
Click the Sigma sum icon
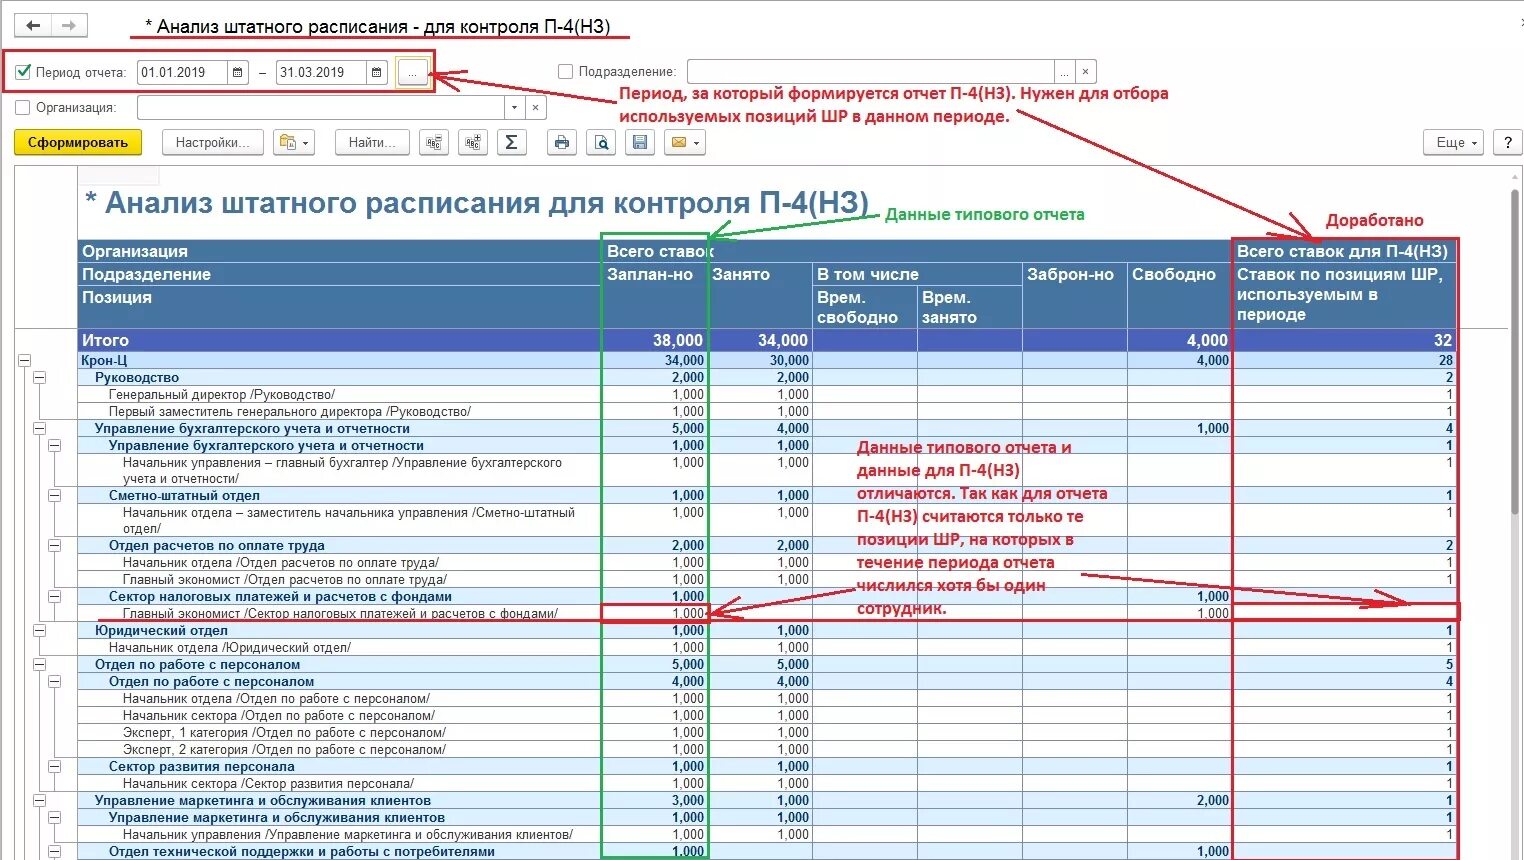pyautogui.click(x=511, y=143)
